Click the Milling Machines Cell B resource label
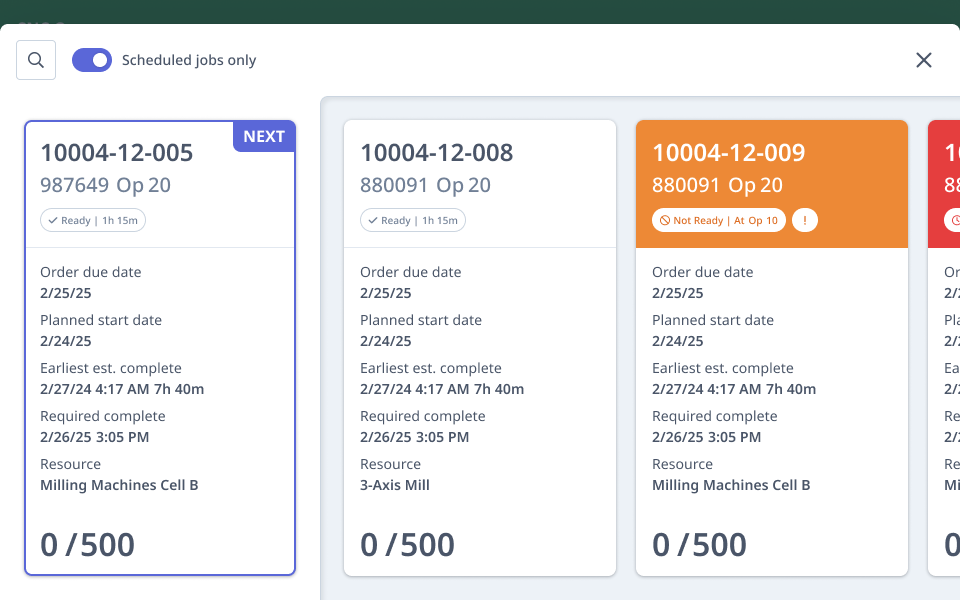Image resolution: width=960 pixels, height=600 pixels. (x=120, y=485)
